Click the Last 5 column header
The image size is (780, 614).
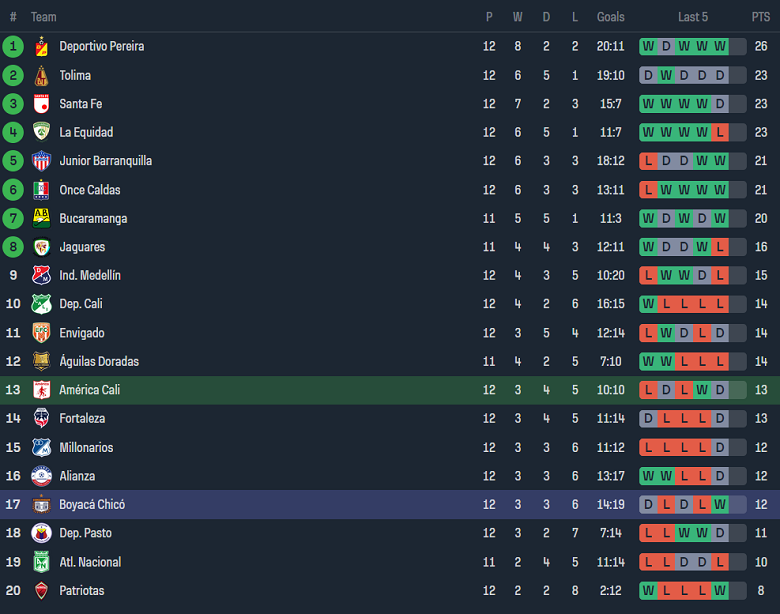click(693, 17)
